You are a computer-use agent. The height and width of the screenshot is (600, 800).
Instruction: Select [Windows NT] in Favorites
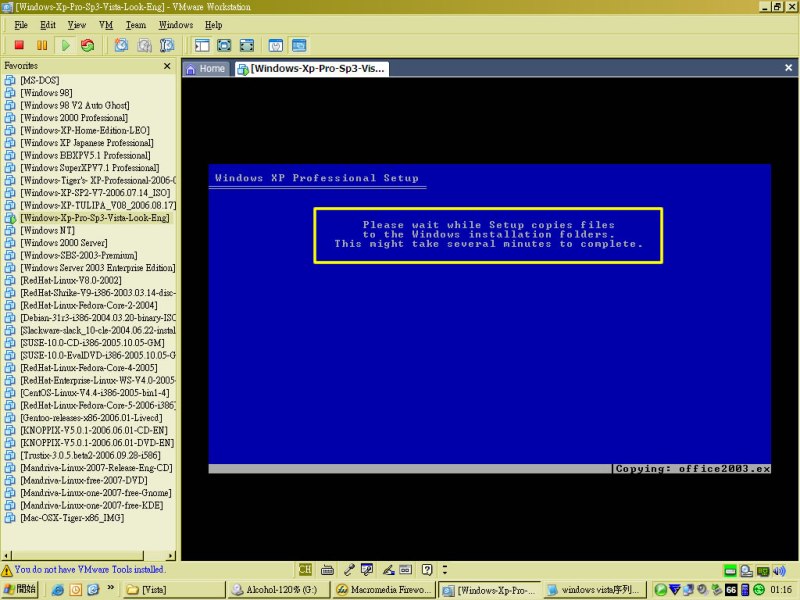coord(47,230)
